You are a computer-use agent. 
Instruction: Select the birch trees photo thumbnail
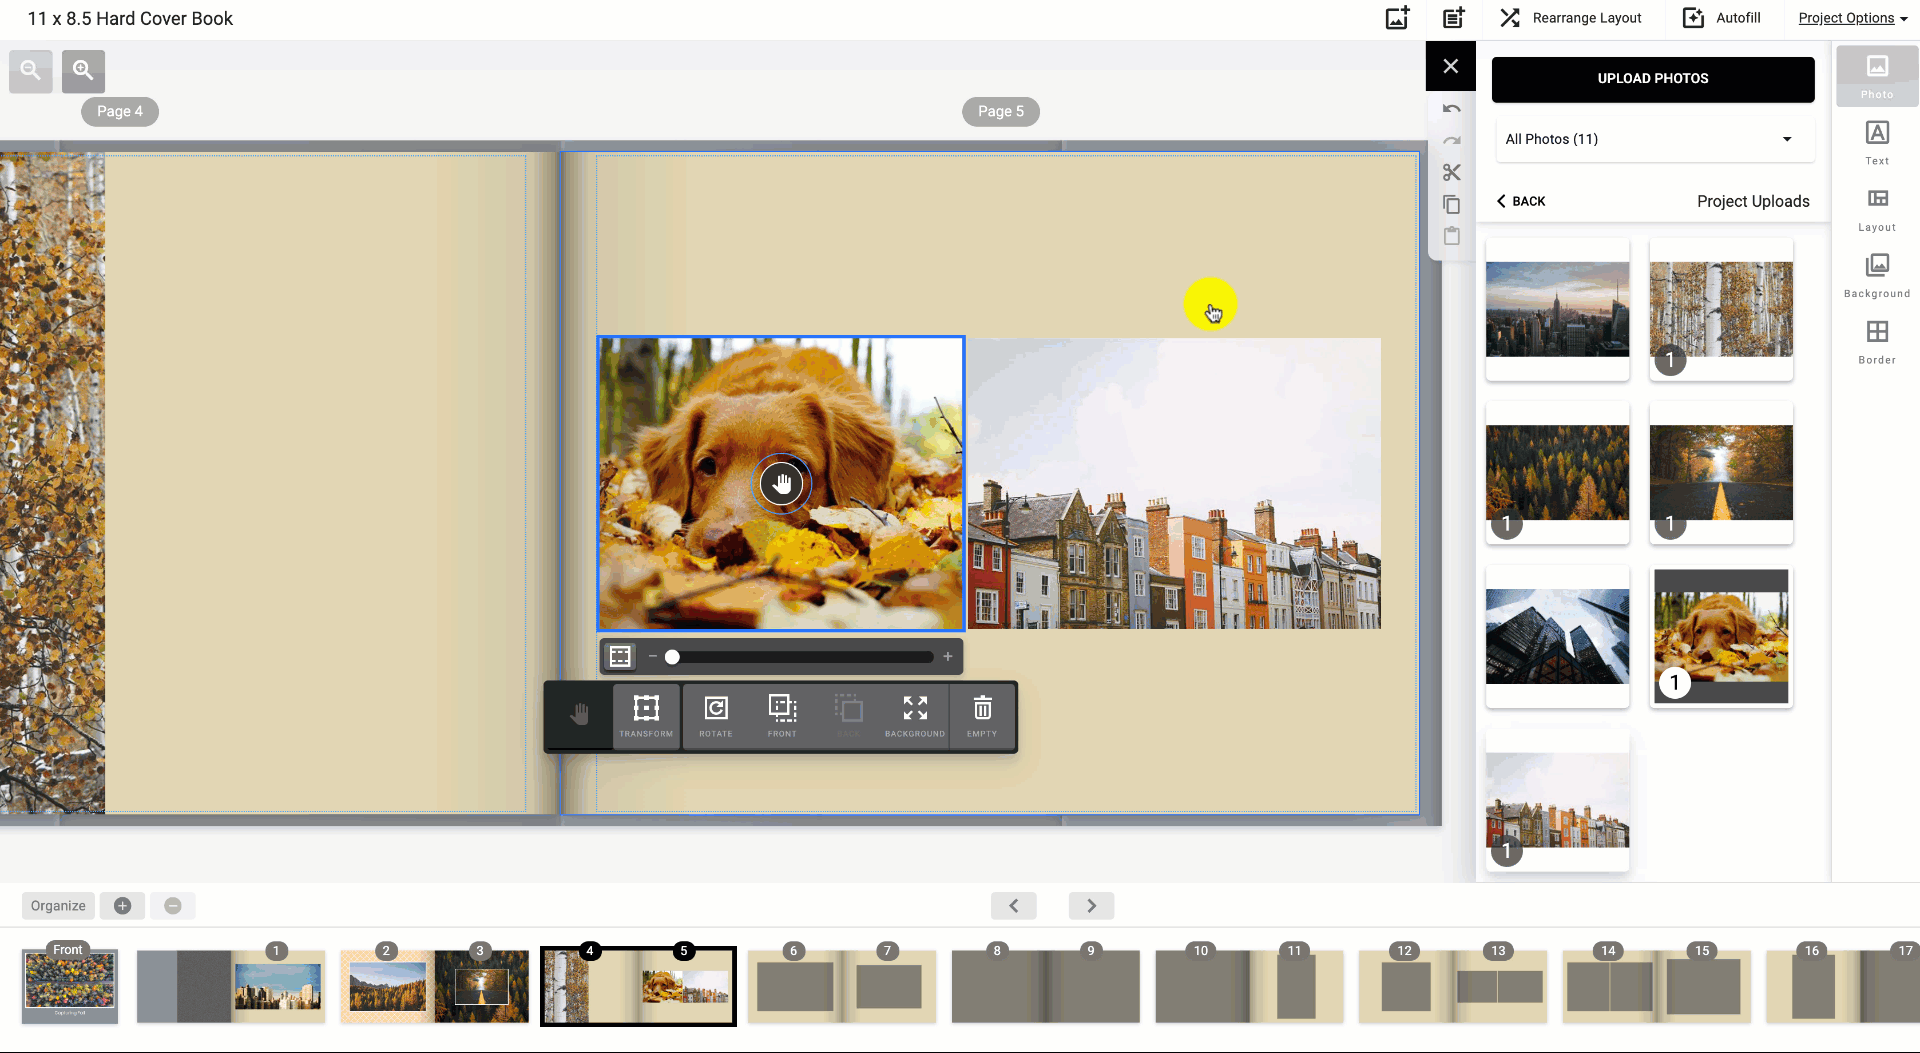[x=1721, y=309]
